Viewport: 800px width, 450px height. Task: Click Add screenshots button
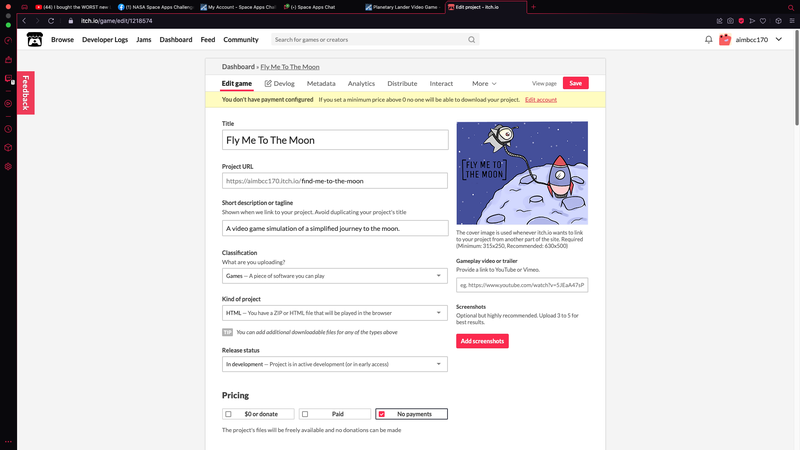482,341
